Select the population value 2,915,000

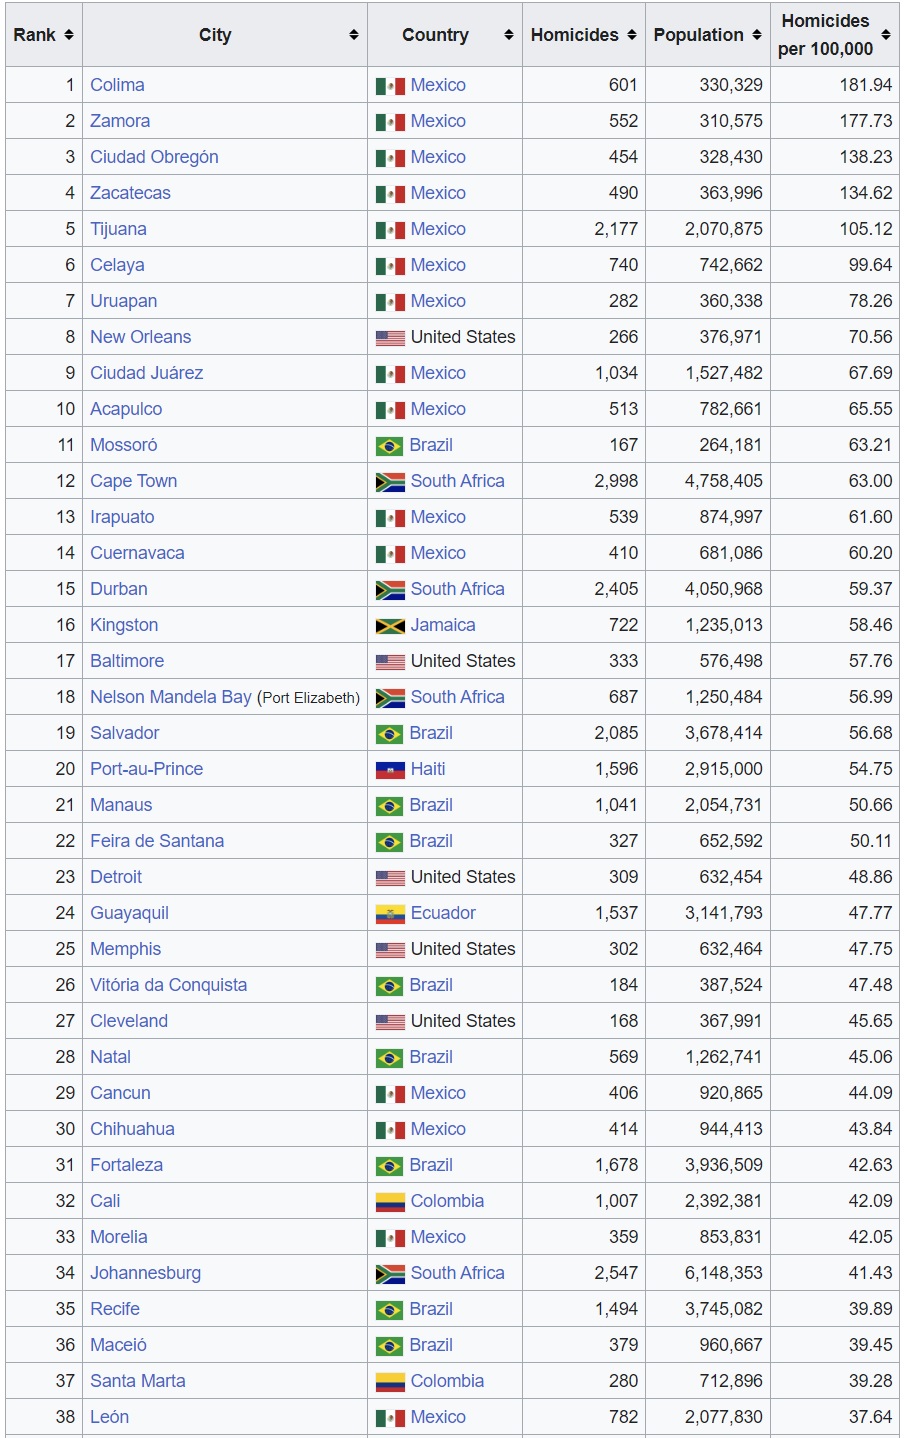[724, 769]
